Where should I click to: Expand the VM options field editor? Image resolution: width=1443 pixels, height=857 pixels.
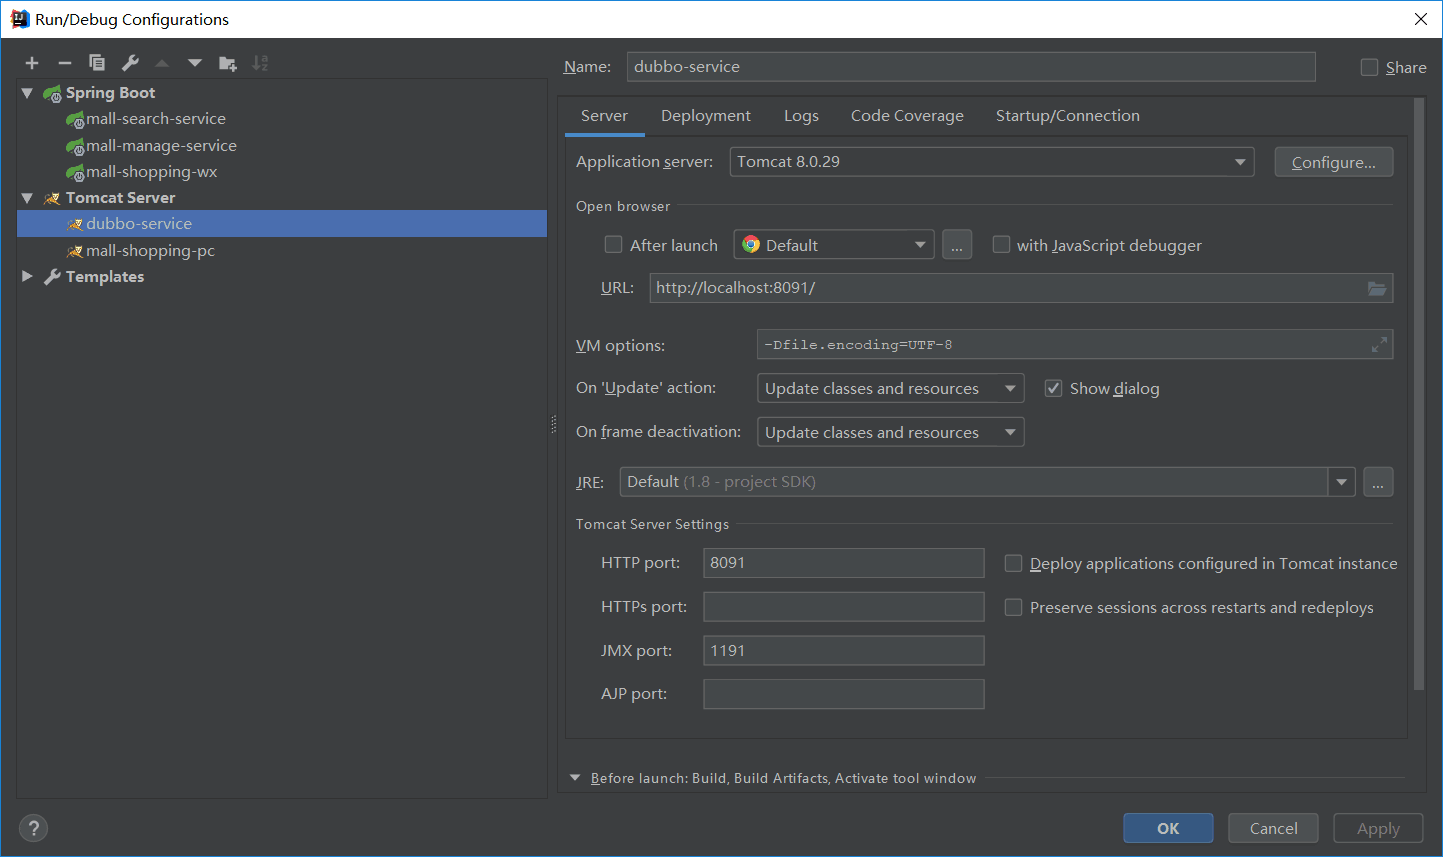(1379, 345)
